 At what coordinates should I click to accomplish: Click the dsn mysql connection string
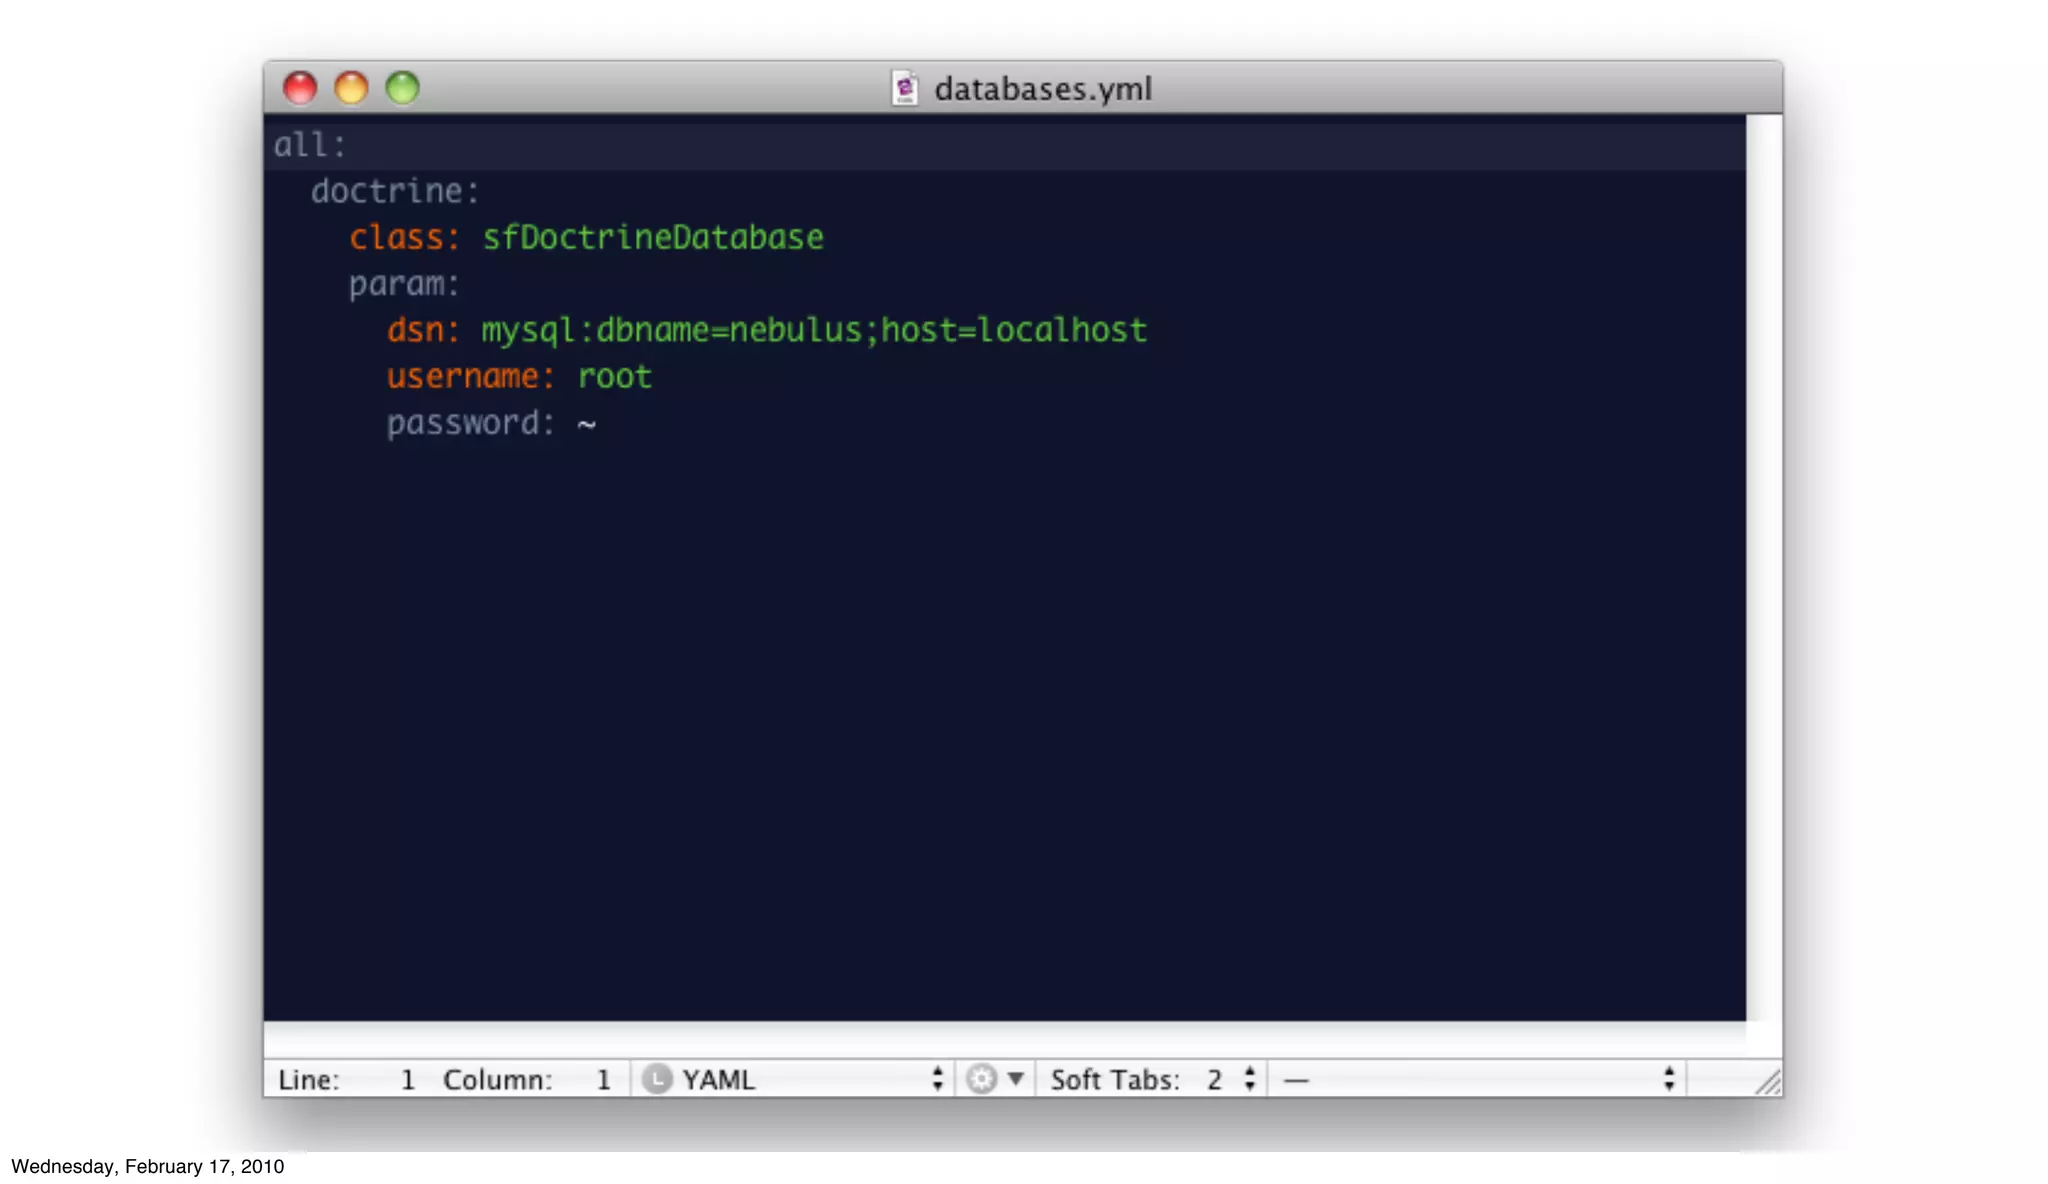[x=814, y=330]
